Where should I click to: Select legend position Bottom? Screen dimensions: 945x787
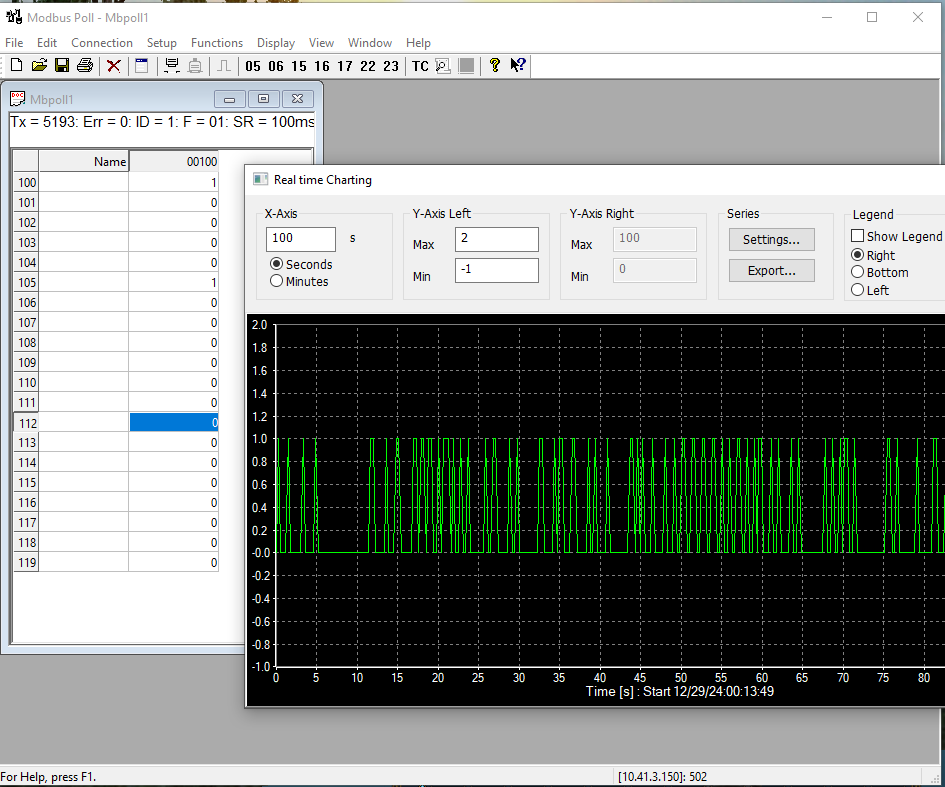858,272
